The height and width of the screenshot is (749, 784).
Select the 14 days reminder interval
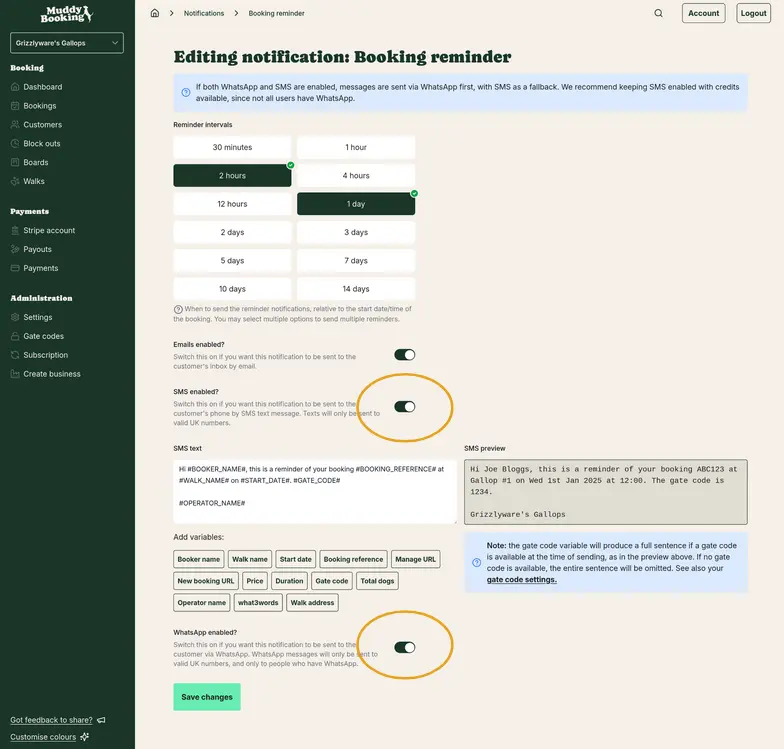pyautogui.click(x=356, y=289)
